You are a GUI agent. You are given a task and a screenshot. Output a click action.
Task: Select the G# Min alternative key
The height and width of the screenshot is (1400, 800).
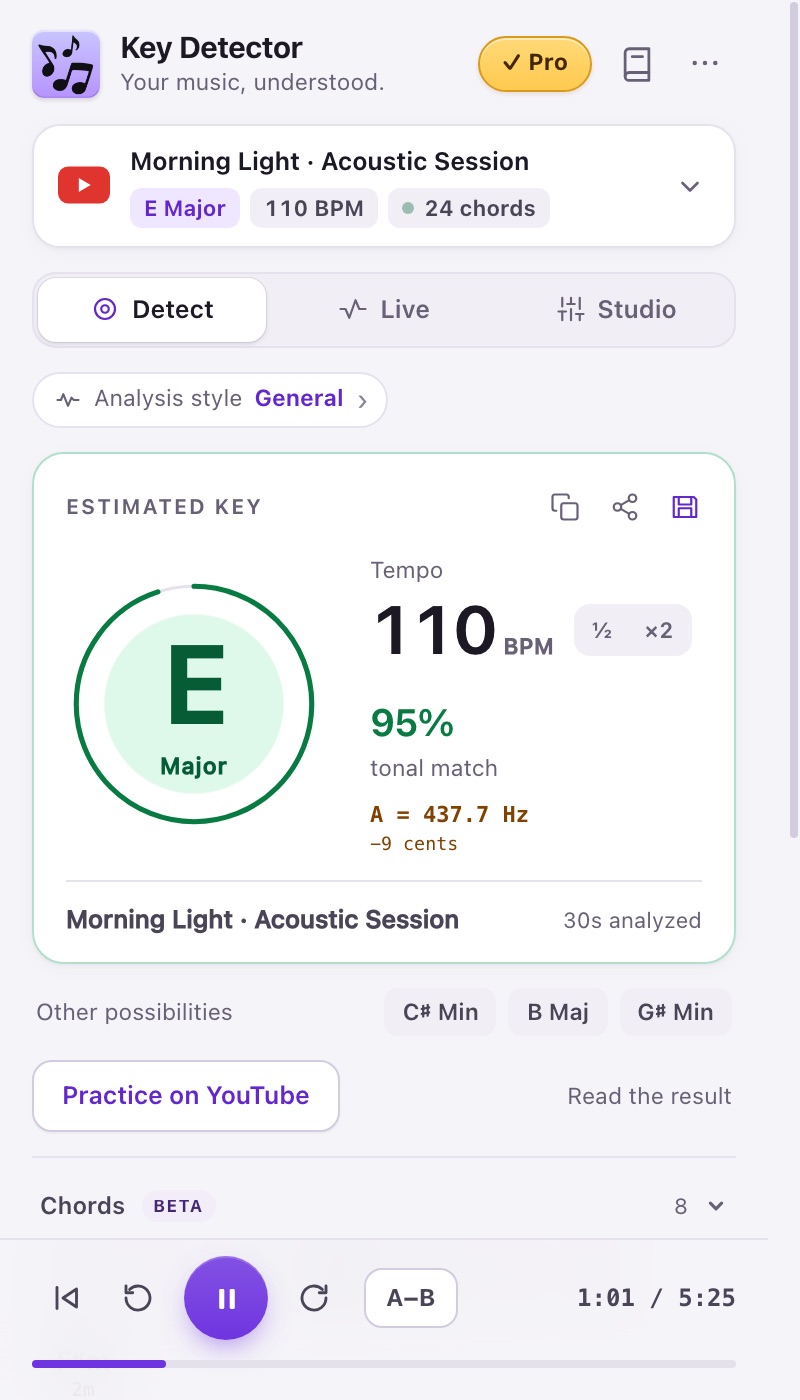pyautogui.click(x=676, y=1012)
